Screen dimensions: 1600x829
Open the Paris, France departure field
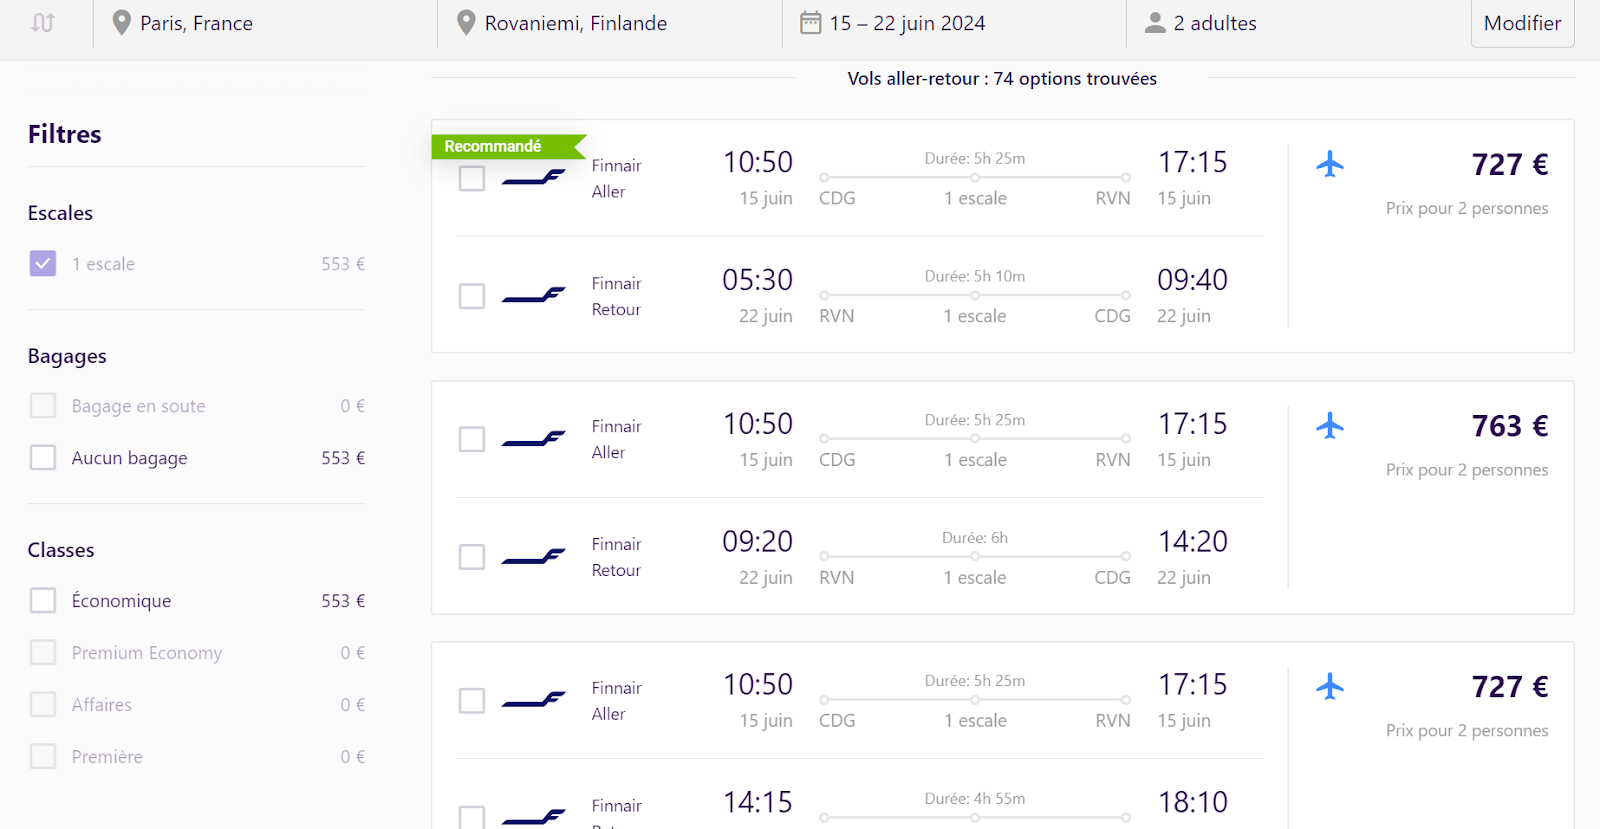[265, 23]
